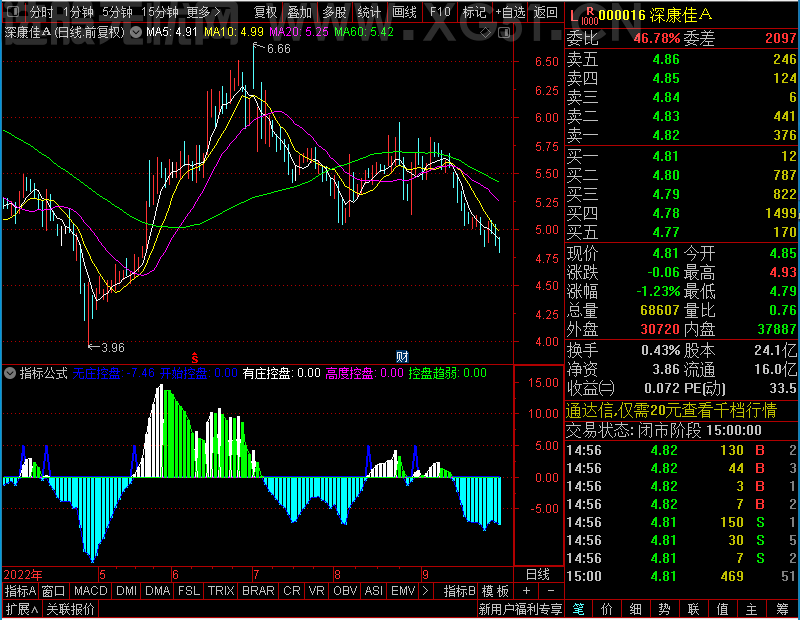Click the MA20: 5.25 legend label

[x=299, y=32]
